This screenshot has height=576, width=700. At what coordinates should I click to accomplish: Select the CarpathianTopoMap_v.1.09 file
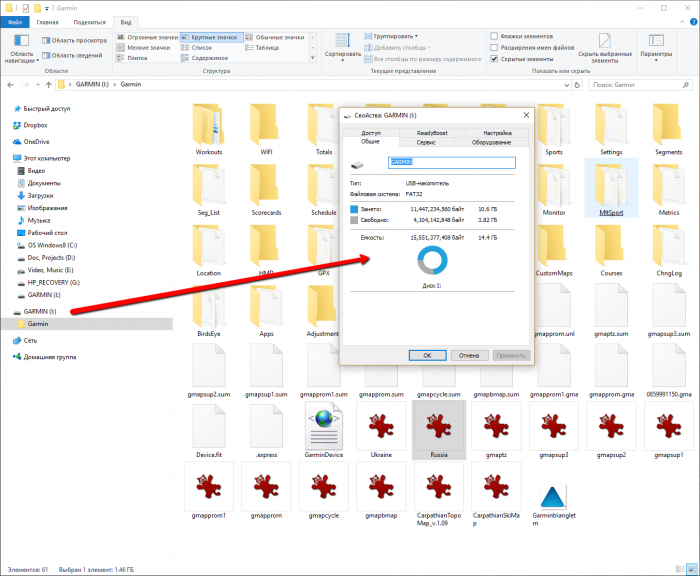[439, 495]
